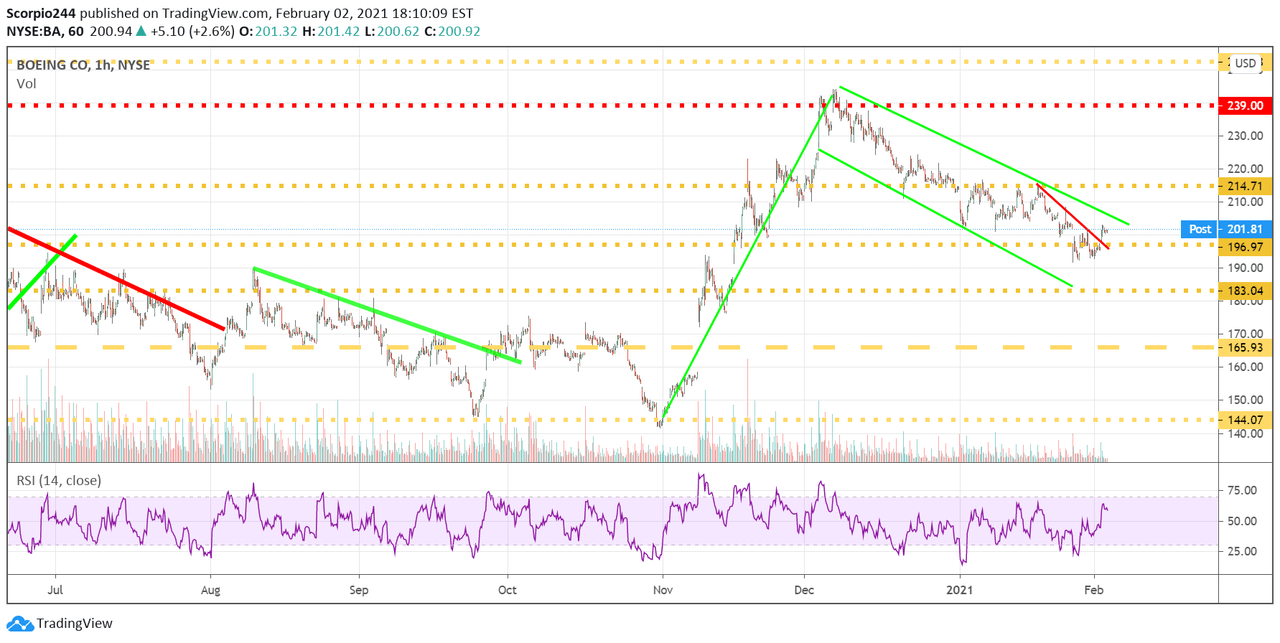
Task: Click the USD currency label
Action: point(1245,63)
